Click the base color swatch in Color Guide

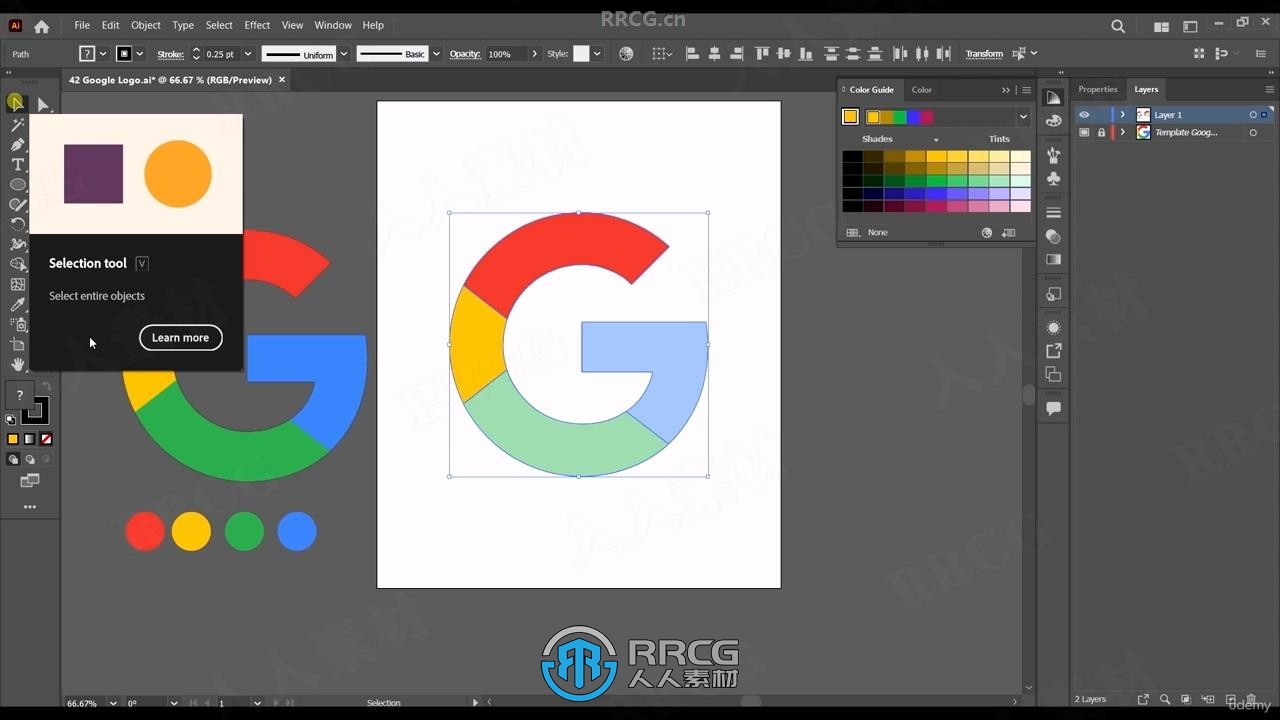(850, 117)
